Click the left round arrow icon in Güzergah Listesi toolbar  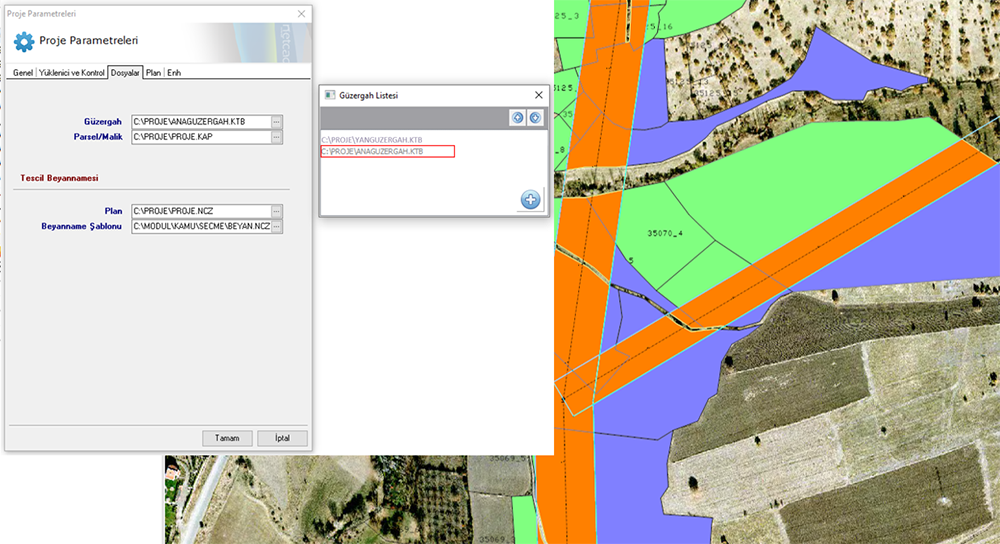[517, 117]
